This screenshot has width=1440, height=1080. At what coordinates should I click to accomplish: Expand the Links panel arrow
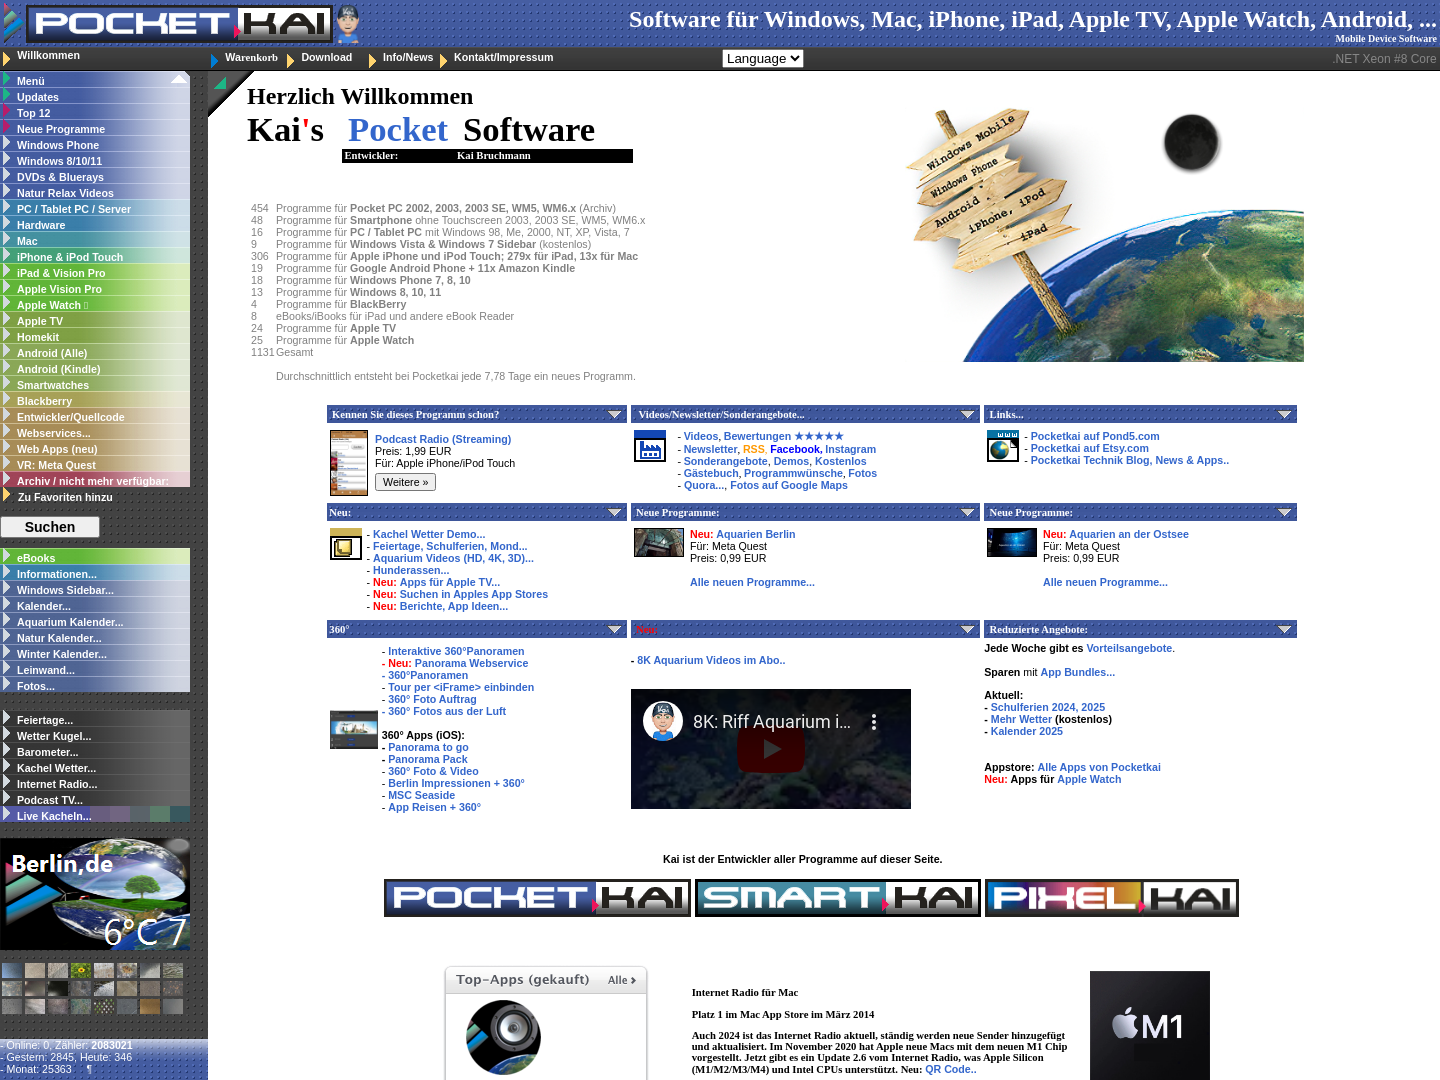pos(1285,414)
